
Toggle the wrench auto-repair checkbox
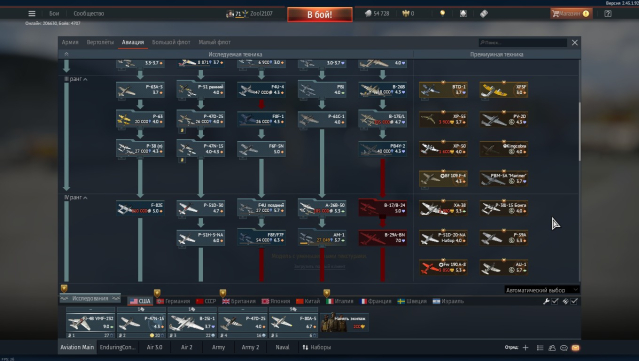click(x=555, y=301)
